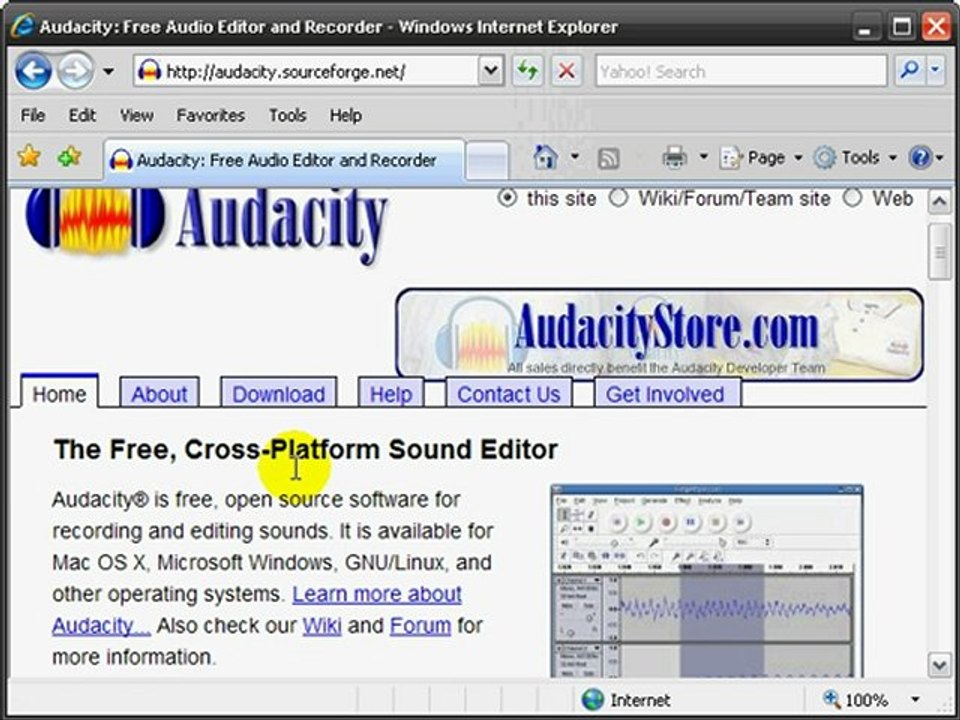The image size is (960, 720).
Task: Switch to the Contact Us page tab
Action: click(x=509, y=394)
